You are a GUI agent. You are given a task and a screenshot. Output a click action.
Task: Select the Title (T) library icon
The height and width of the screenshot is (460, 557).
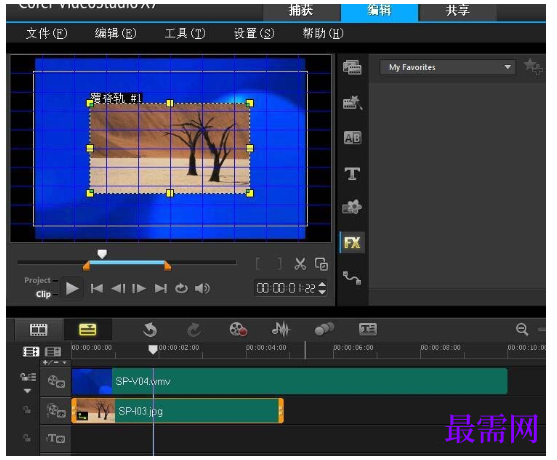(x=352, y=174)
